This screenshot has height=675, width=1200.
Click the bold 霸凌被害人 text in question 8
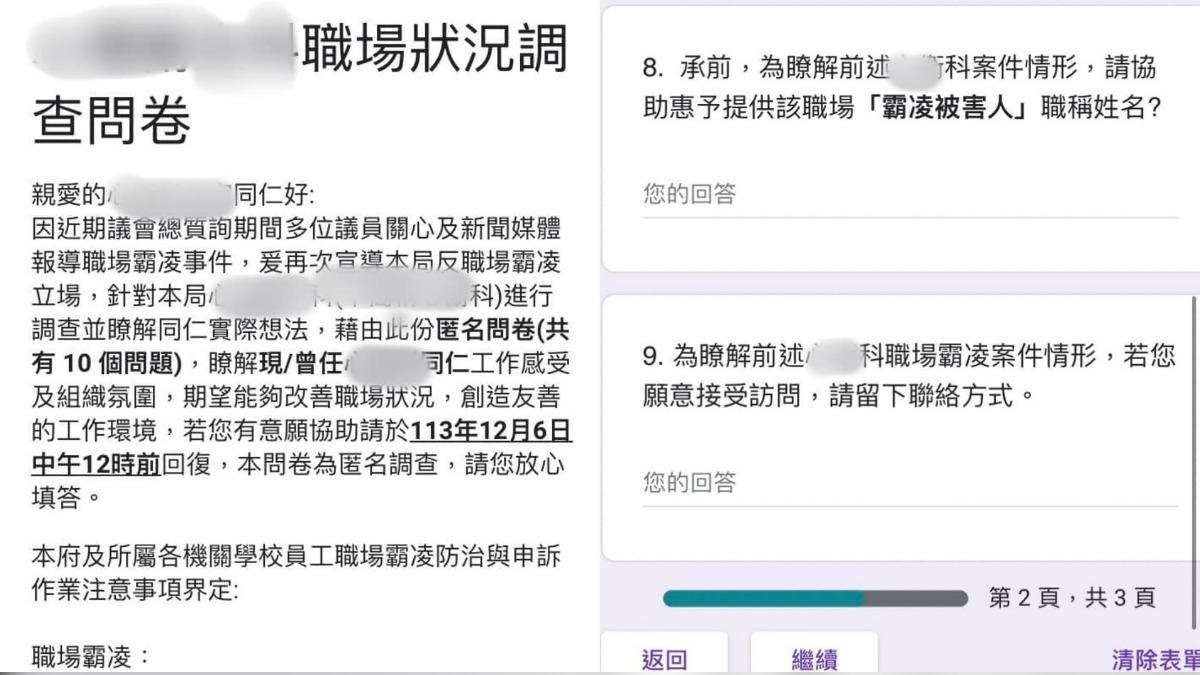pos(947,109)
